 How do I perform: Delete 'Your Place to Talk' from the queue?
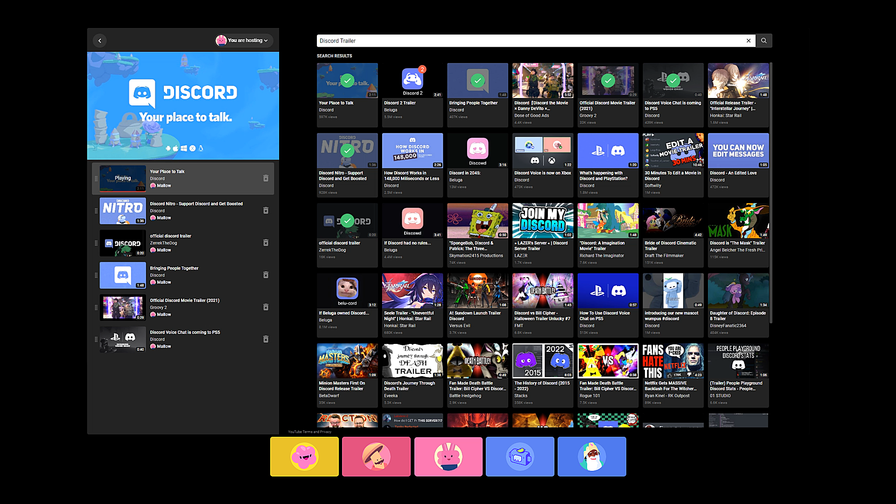(266, 178)
